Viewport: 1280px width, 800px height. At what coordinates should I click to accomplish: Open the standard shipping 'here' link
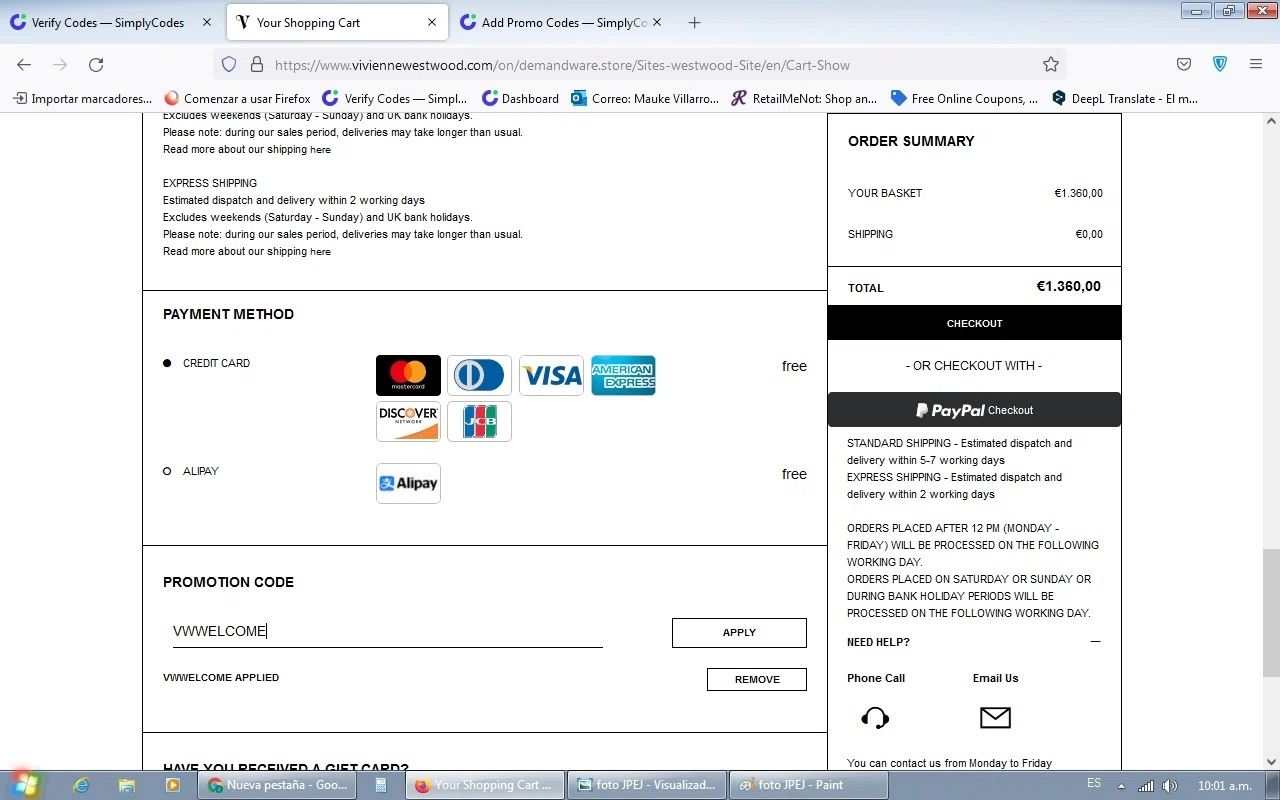point(320,150)
